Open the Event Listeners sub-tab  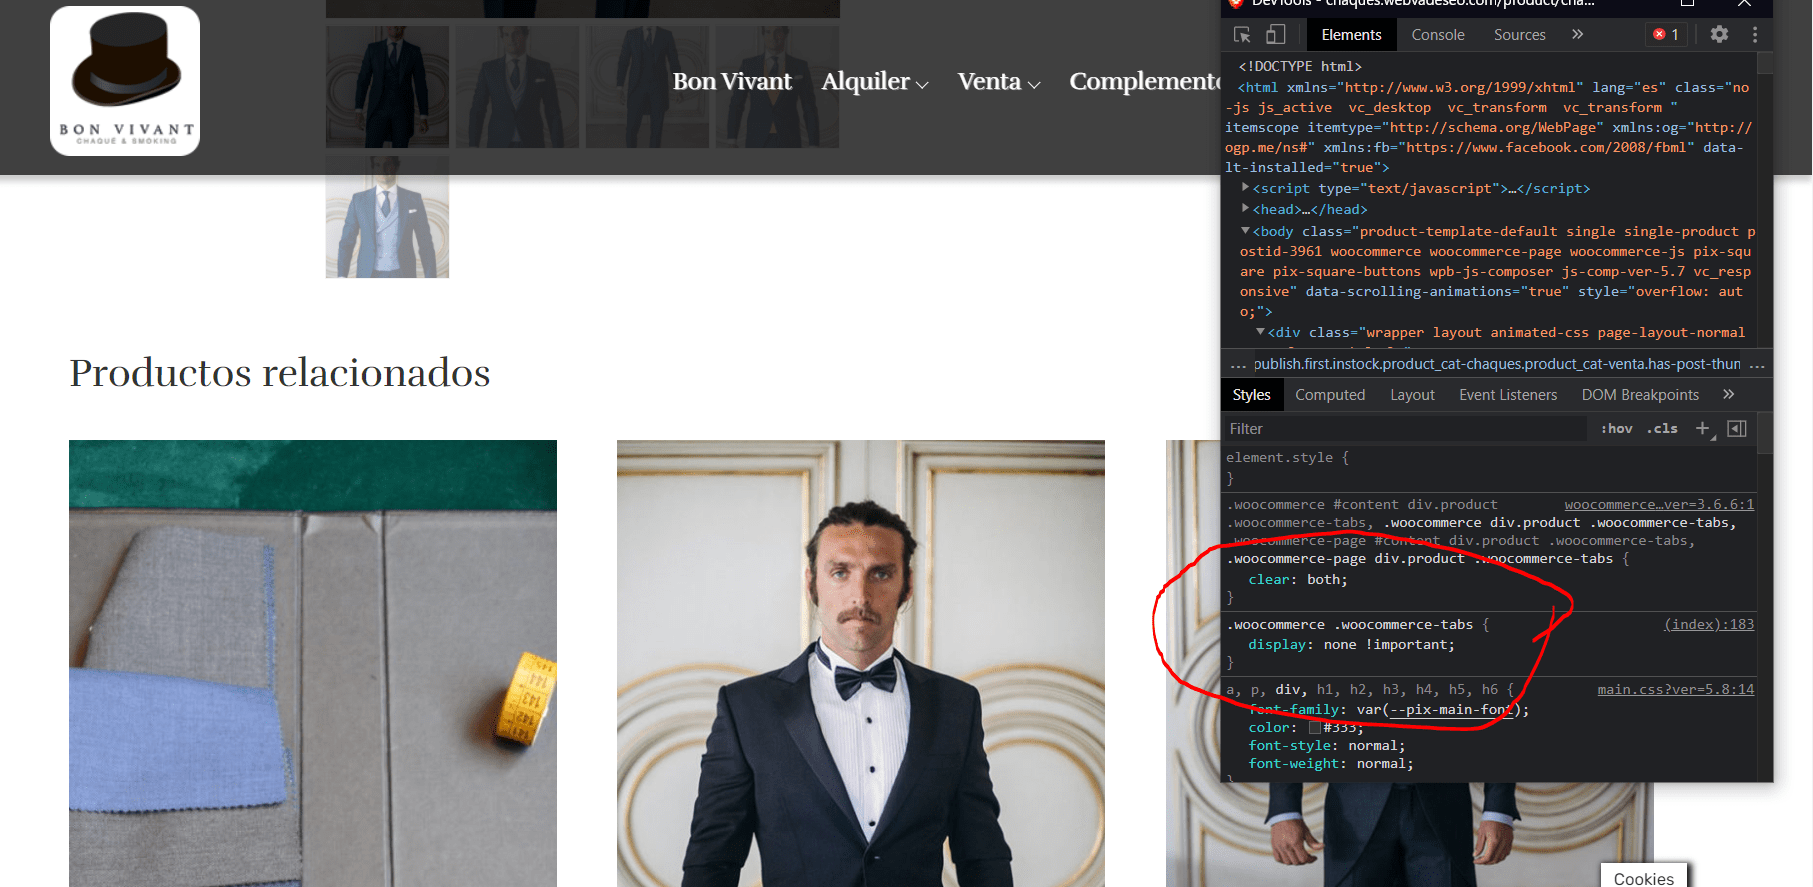click(1508, 395)
